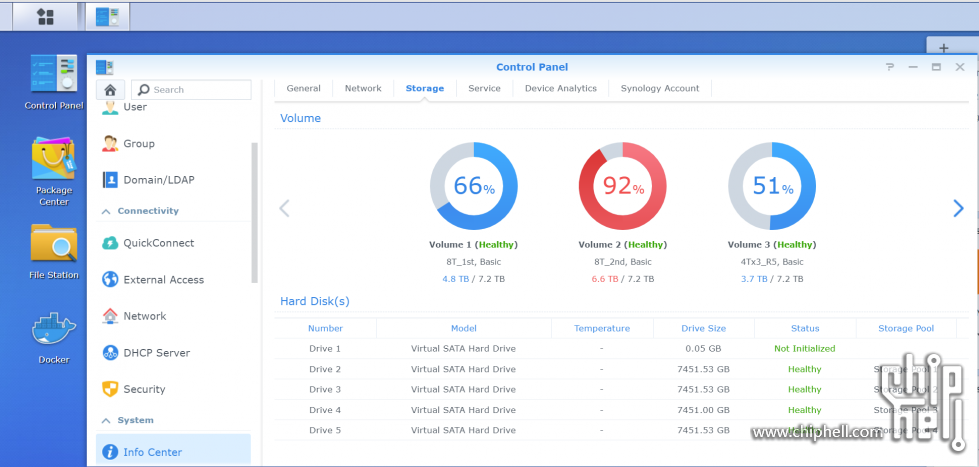The width and height of the screenshot is (979, 467).
Task: Click the Volume 1 66% usage ring
Action: 473,186
